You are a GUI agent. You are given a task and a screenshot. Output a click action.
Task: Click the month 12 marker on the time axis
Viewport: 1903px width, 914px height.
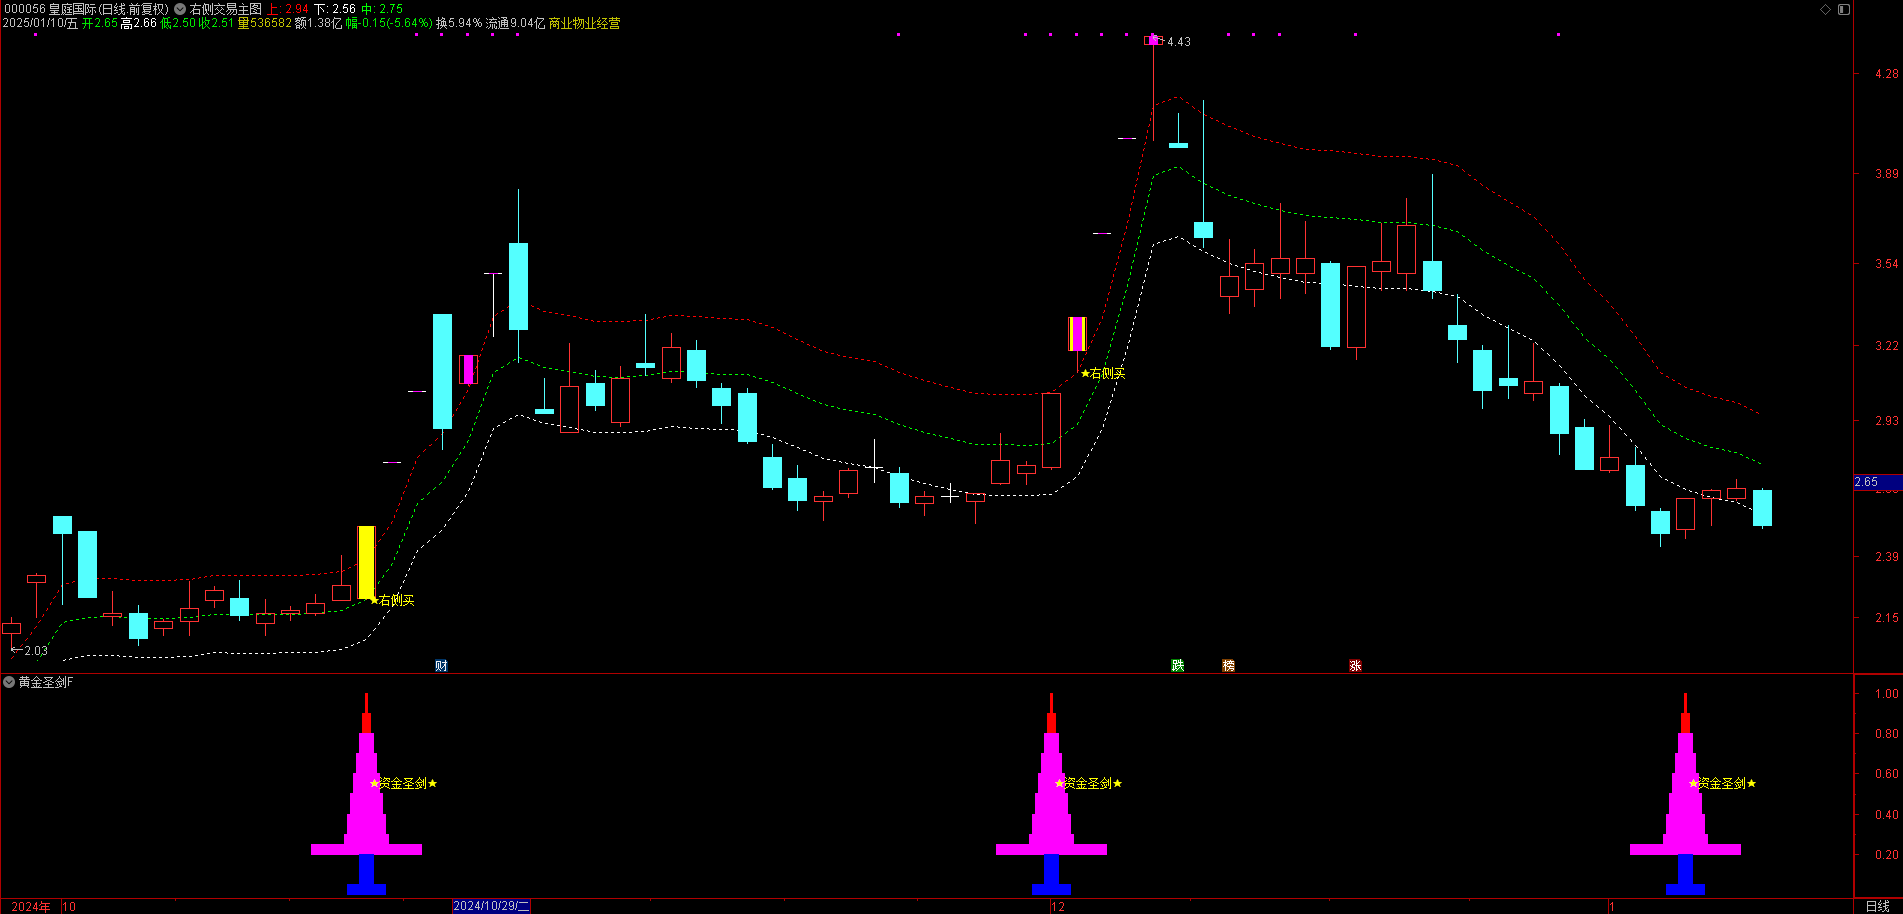1058,907
